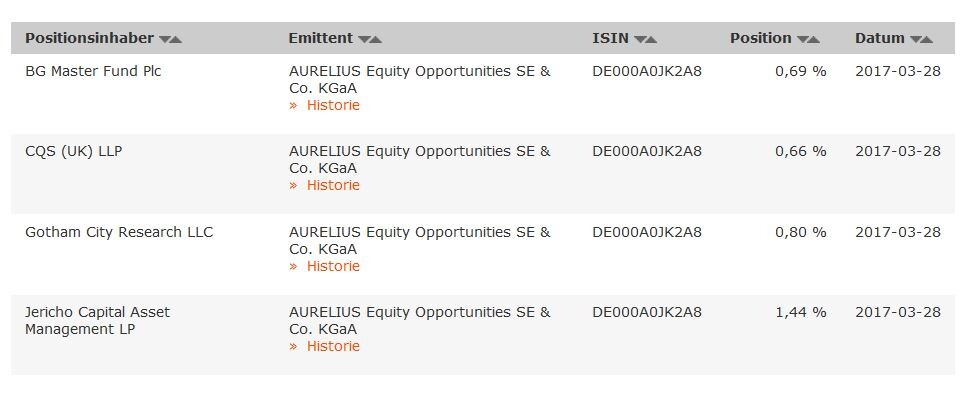
Task: Sort Position descending with down arrow
Action: (803, 39)
